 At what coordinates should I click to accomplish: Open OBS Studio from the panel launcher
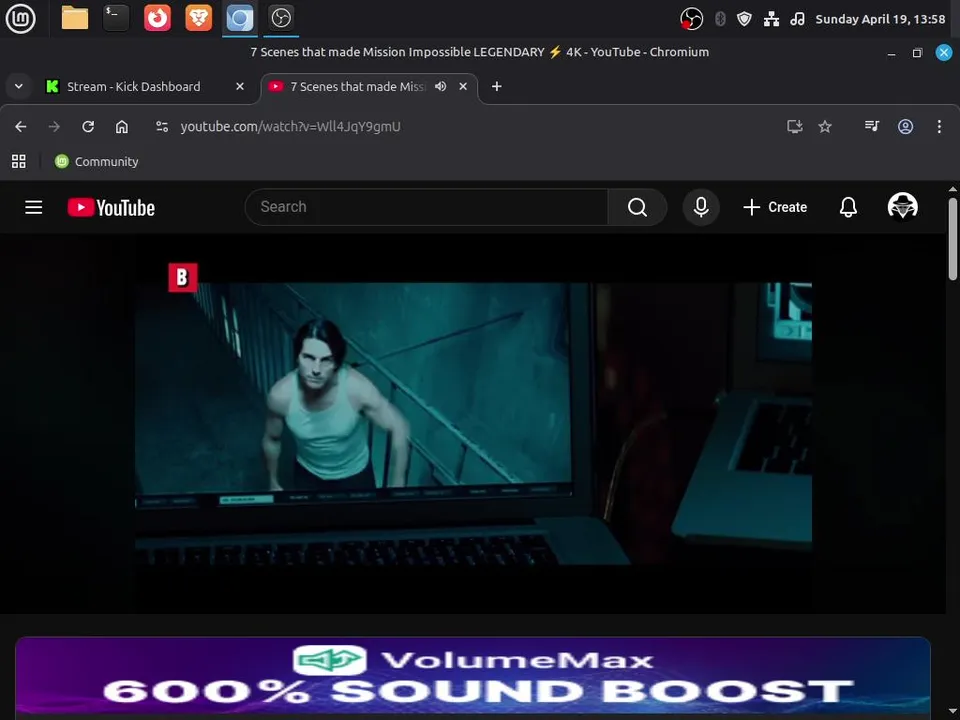[x=281, y=18]
